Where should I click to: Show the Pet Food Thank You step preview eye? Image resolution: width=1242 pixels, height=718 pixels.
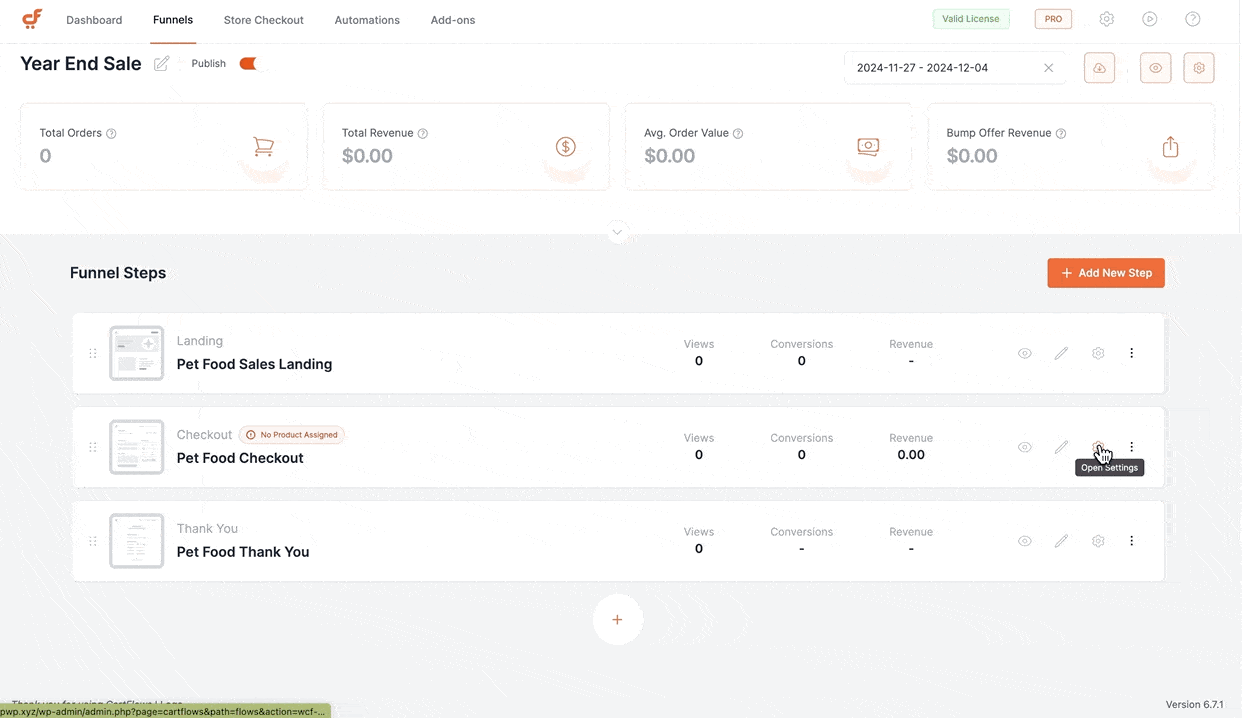click(x=1024, y=541)
